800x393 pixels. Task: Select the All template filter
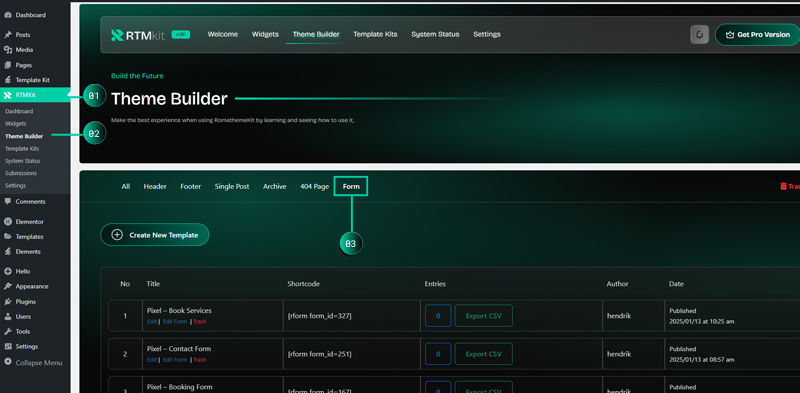tap(126, 187)
